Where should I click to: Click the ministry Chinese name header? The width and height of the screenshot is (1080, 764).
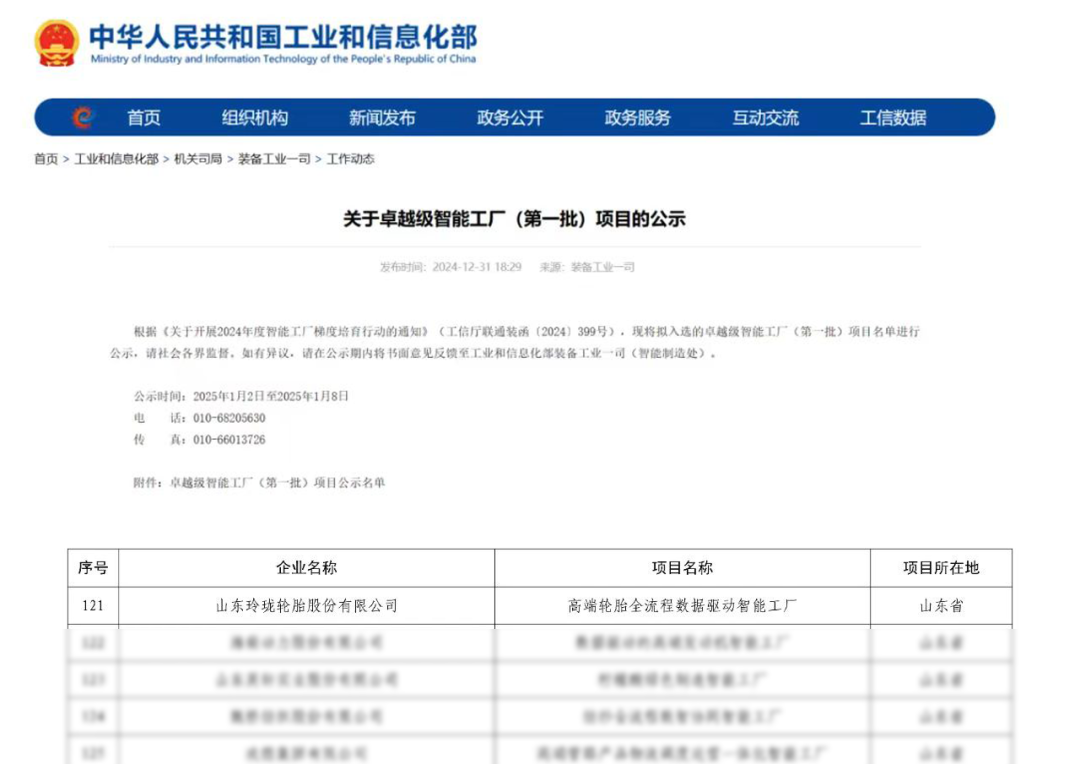point(283,37)
